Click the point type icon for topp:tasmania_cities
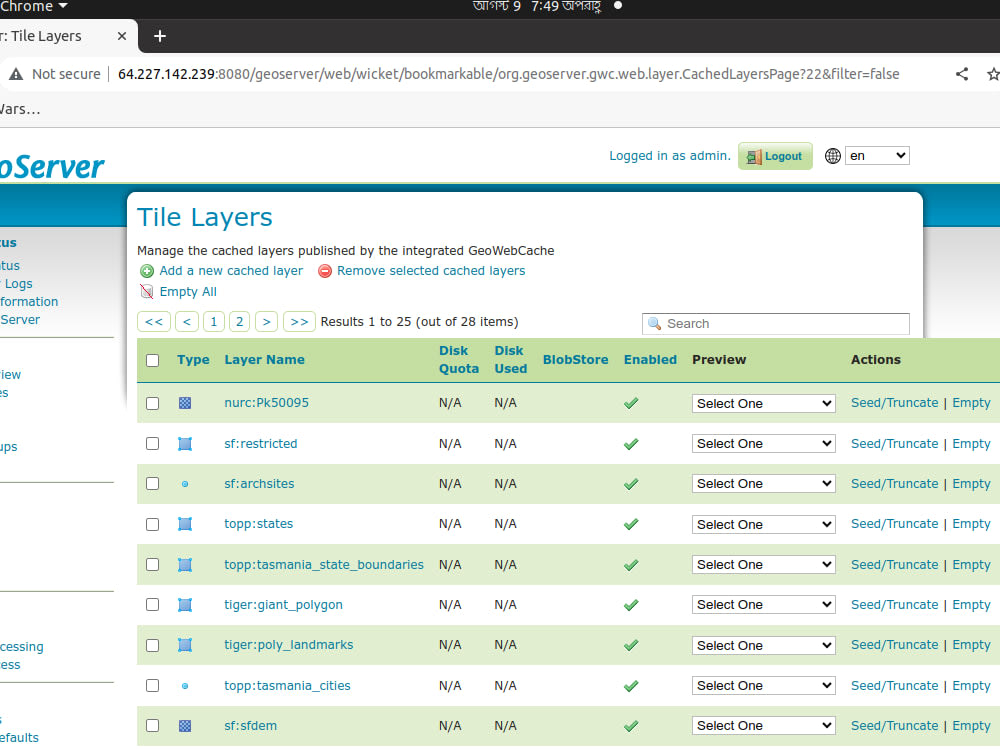1000x750 pixels. [x=185, y=686]
